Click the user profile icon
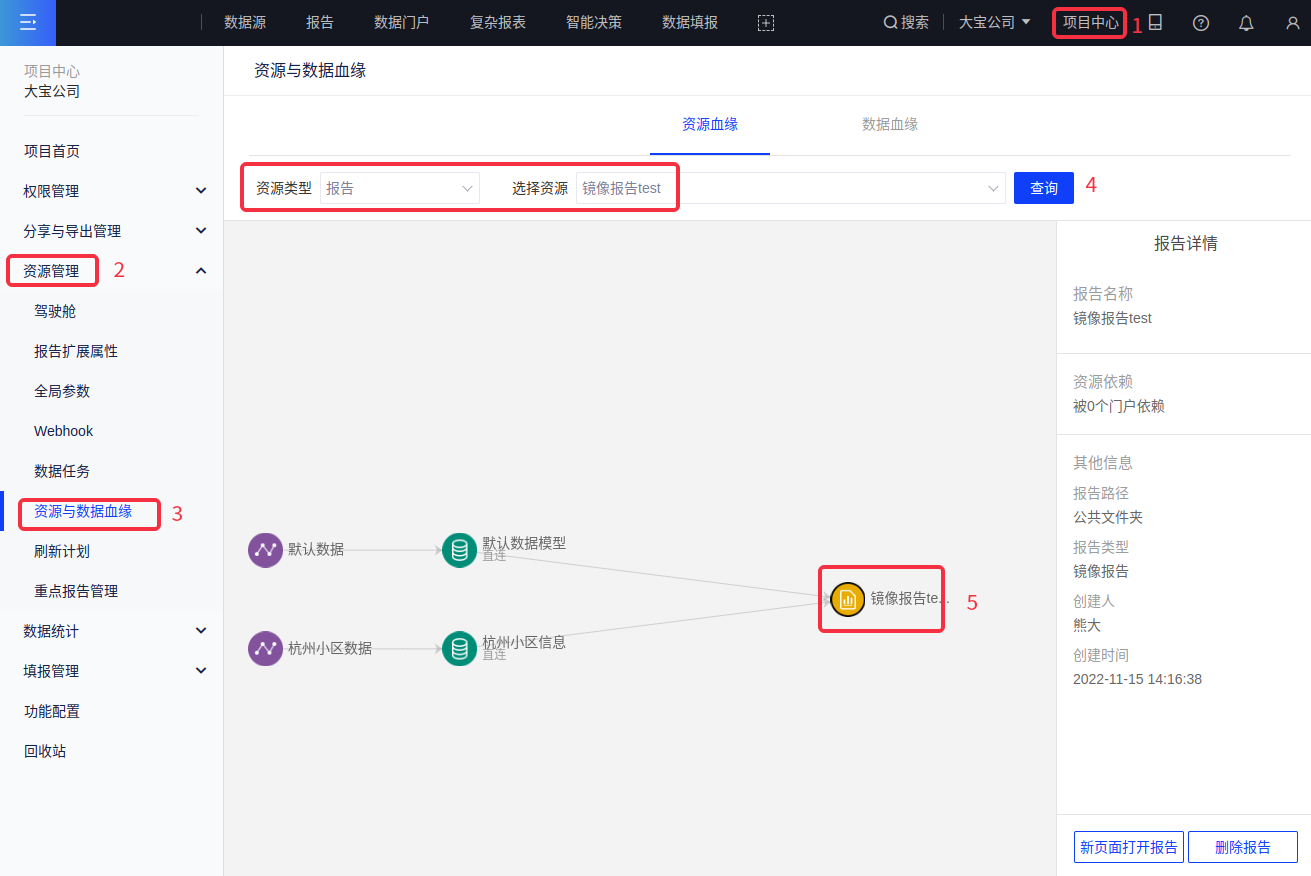1311x876 pixels. pos(1292,23)
